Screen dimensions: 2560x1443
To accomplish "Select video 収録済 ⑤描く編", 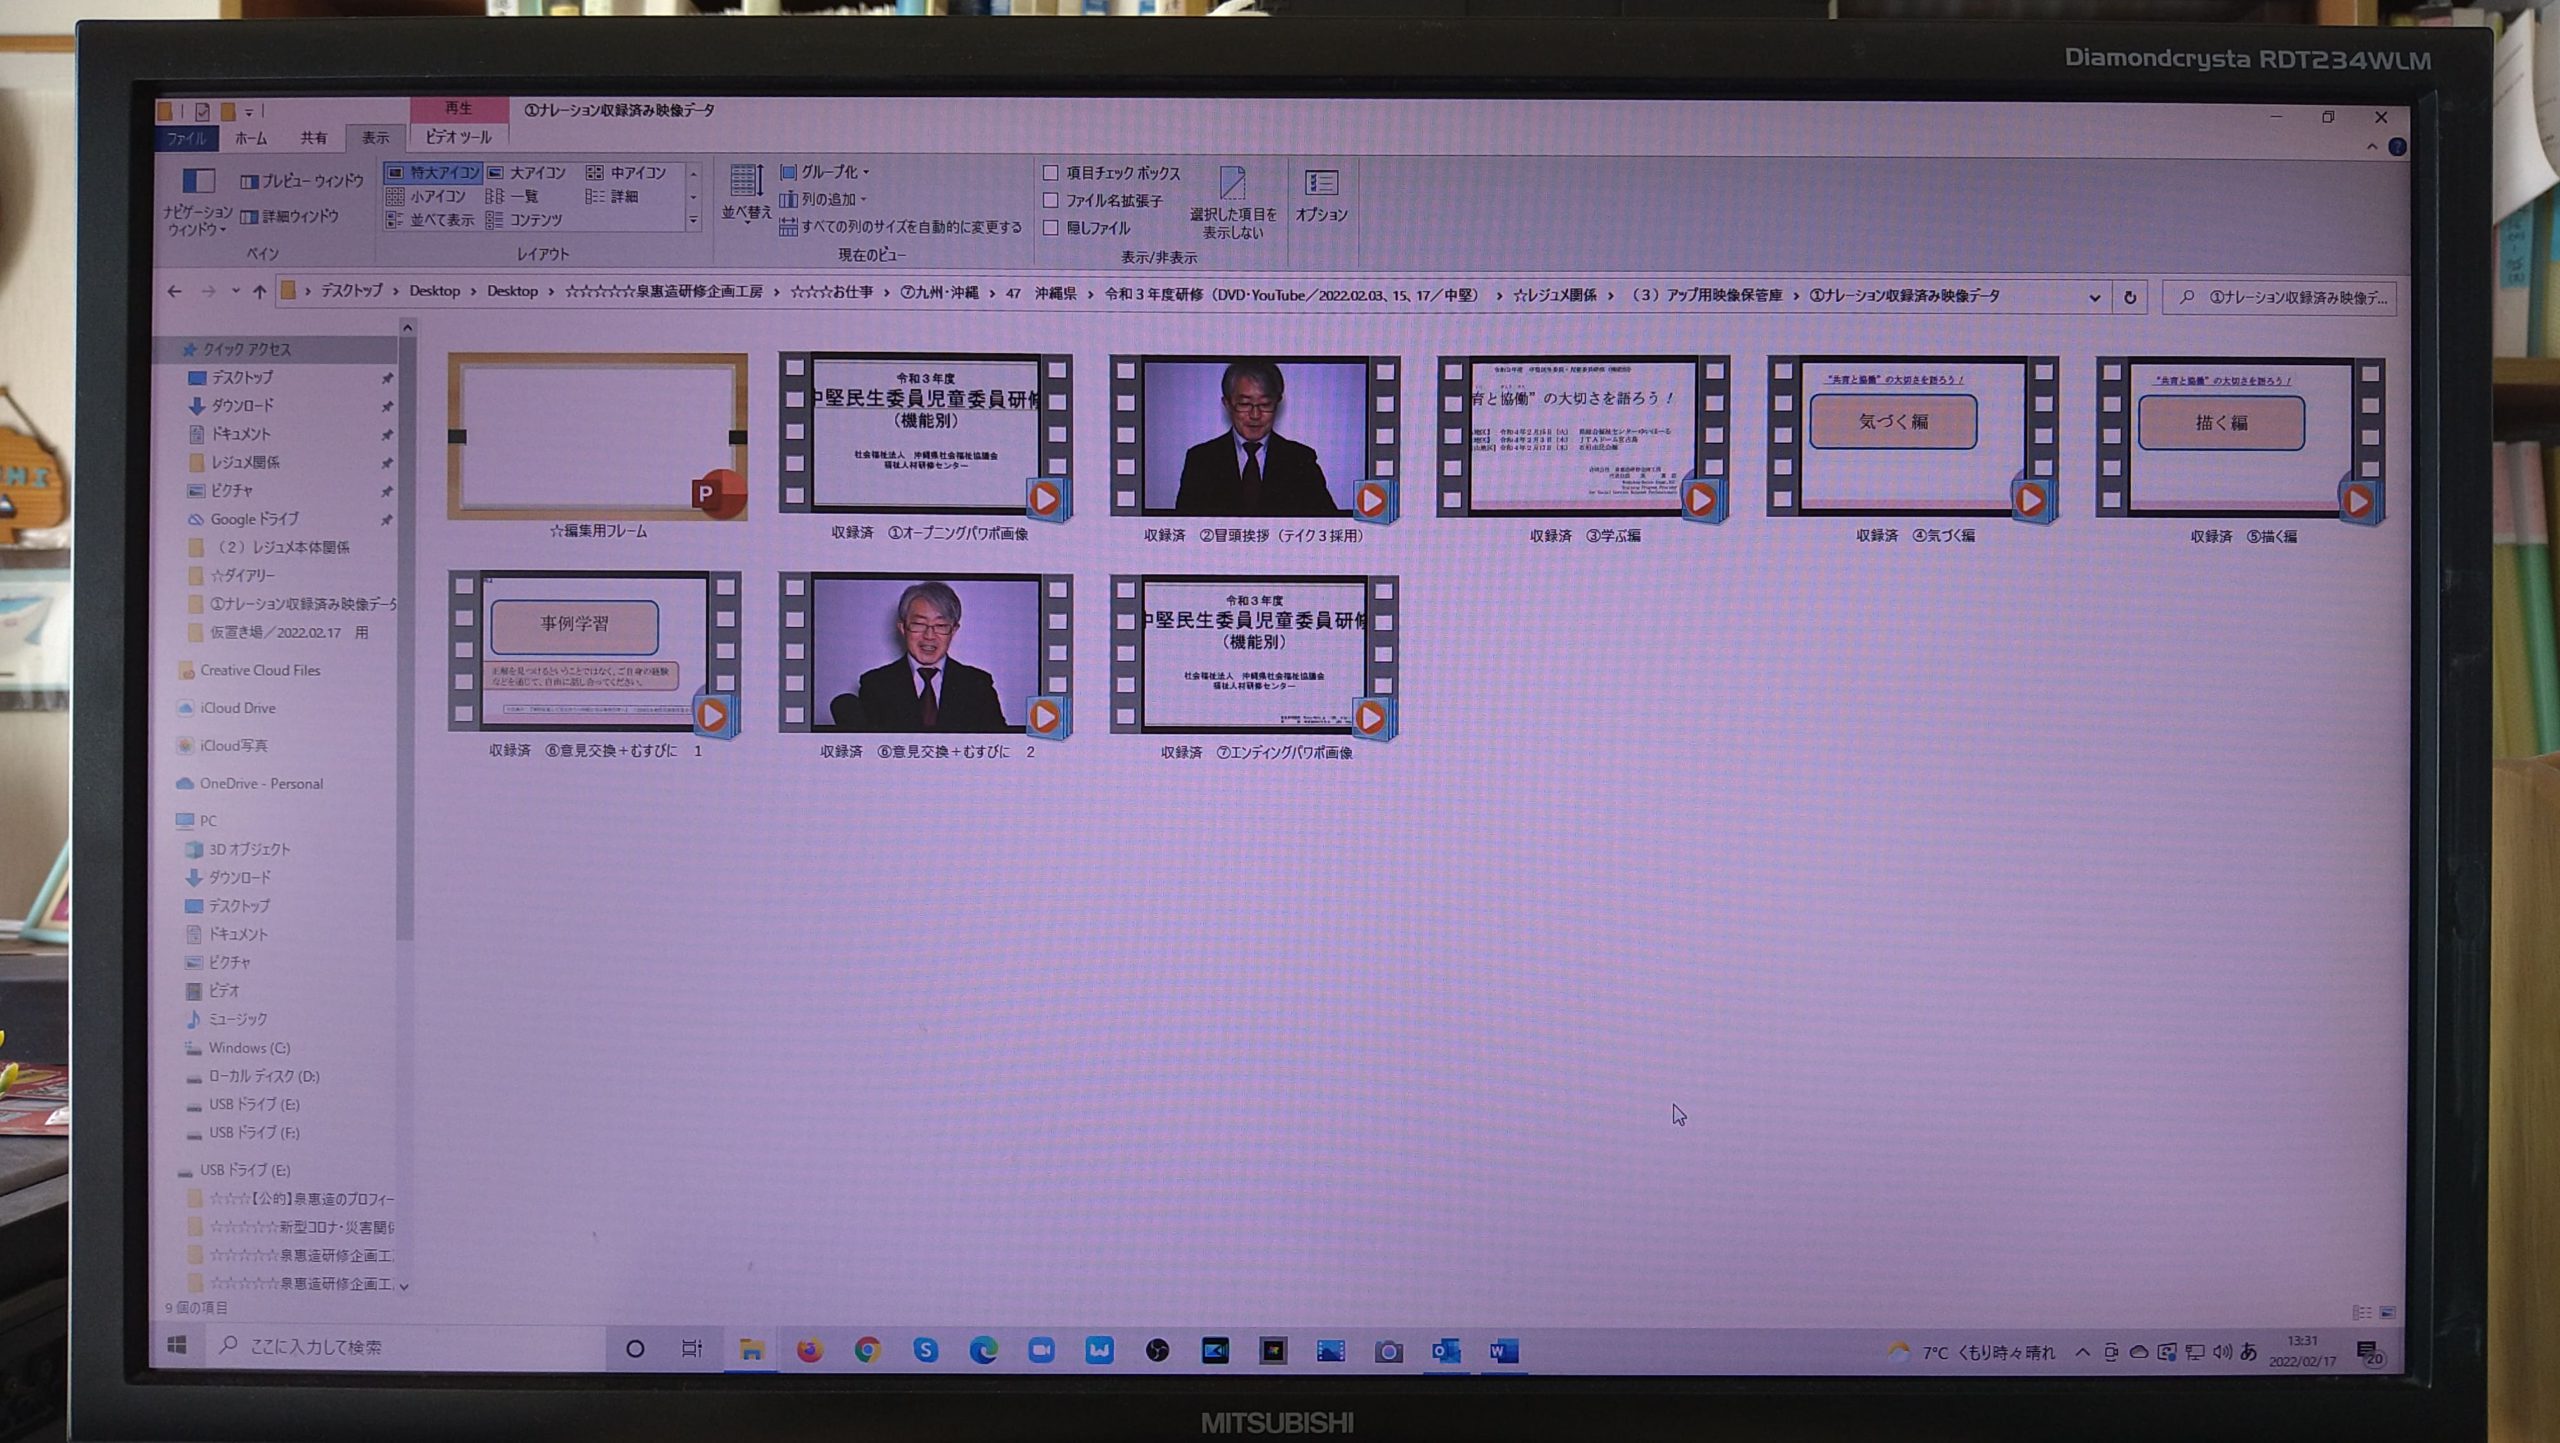I will pyautogui.click(x=2242, y=451).
